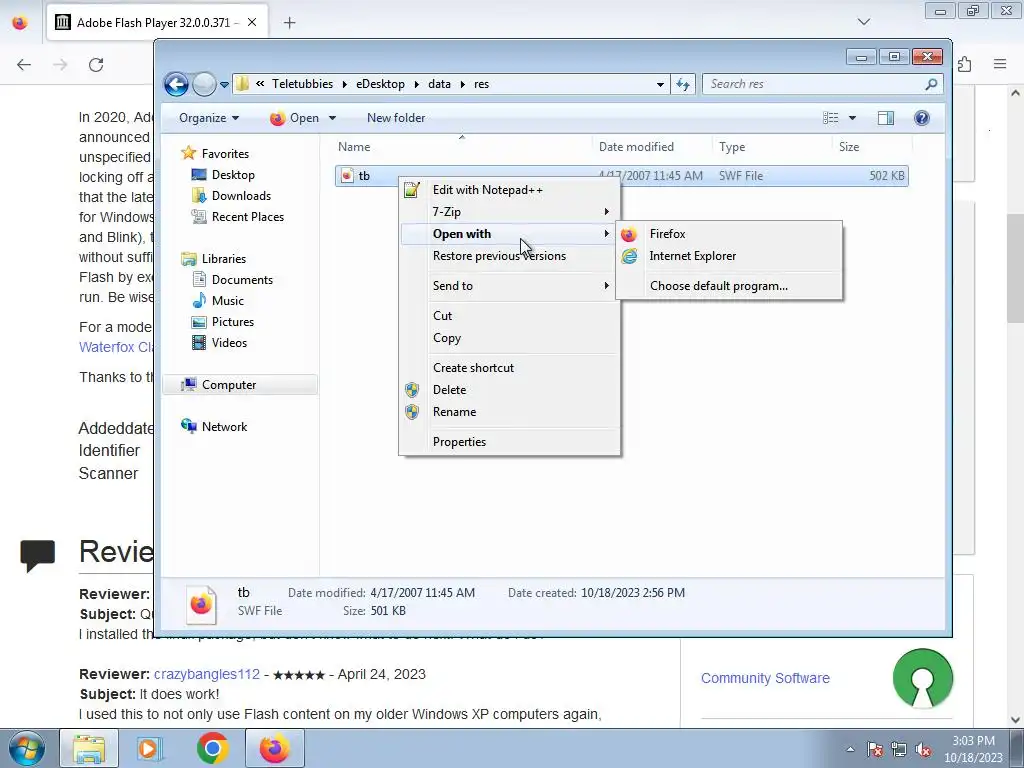Select Network in navigation pane
The image size is (1024, 768).
tap(224, 426)
